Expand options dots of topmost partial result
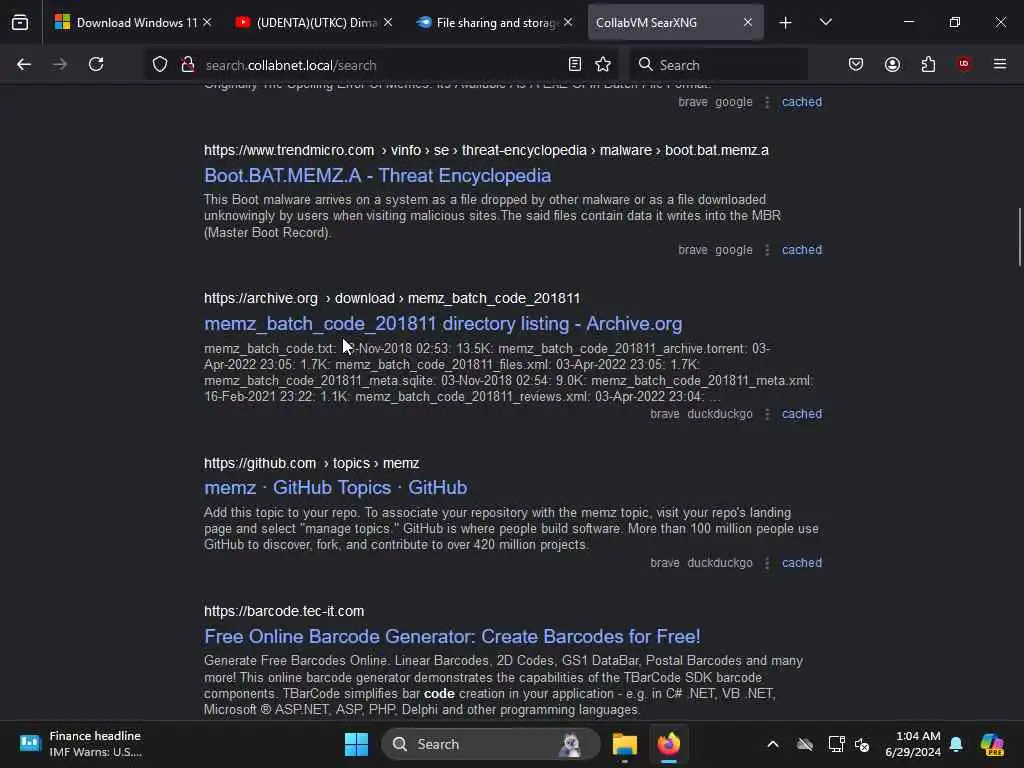This screenshot has height=768, width=1024. (767, 102)
